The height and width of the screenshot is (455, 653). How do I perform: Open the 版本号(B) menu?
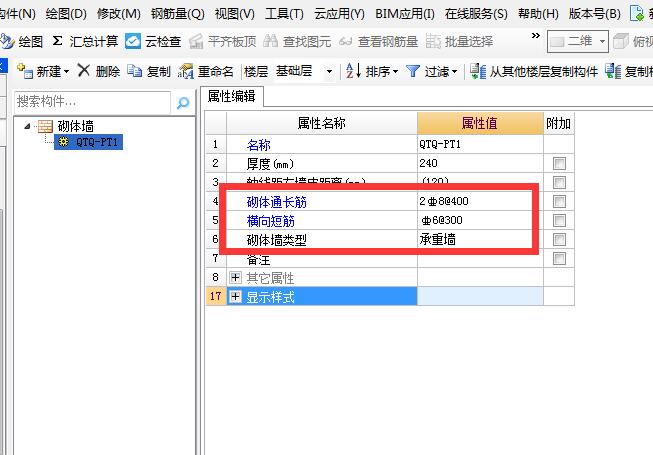[594, 14]
